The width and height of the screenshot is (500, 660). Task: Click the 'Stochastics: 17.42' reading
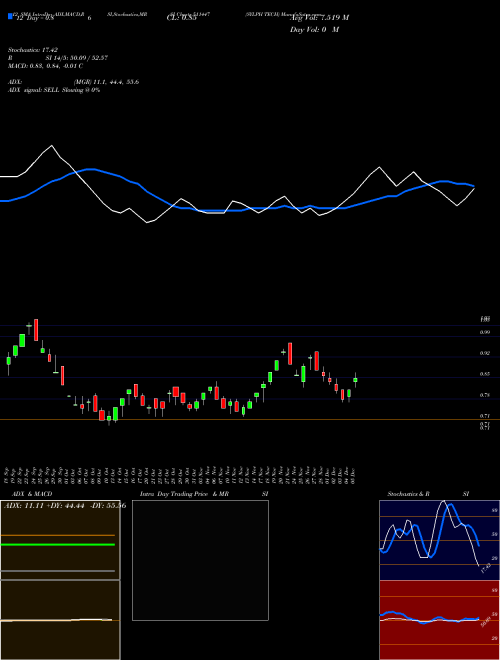[32, 50]
